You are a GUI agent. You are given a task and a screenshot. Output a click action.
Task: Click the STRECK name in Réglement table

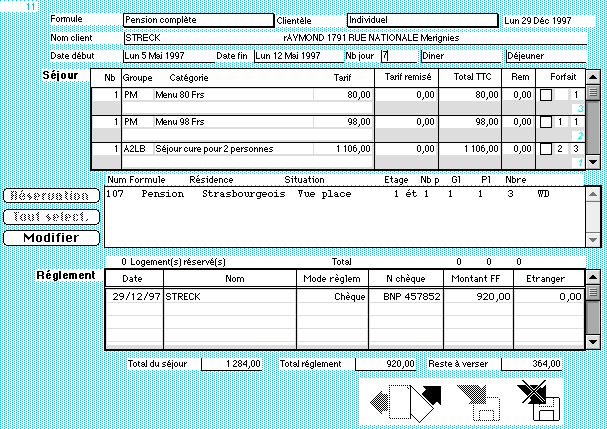[183, 297]
